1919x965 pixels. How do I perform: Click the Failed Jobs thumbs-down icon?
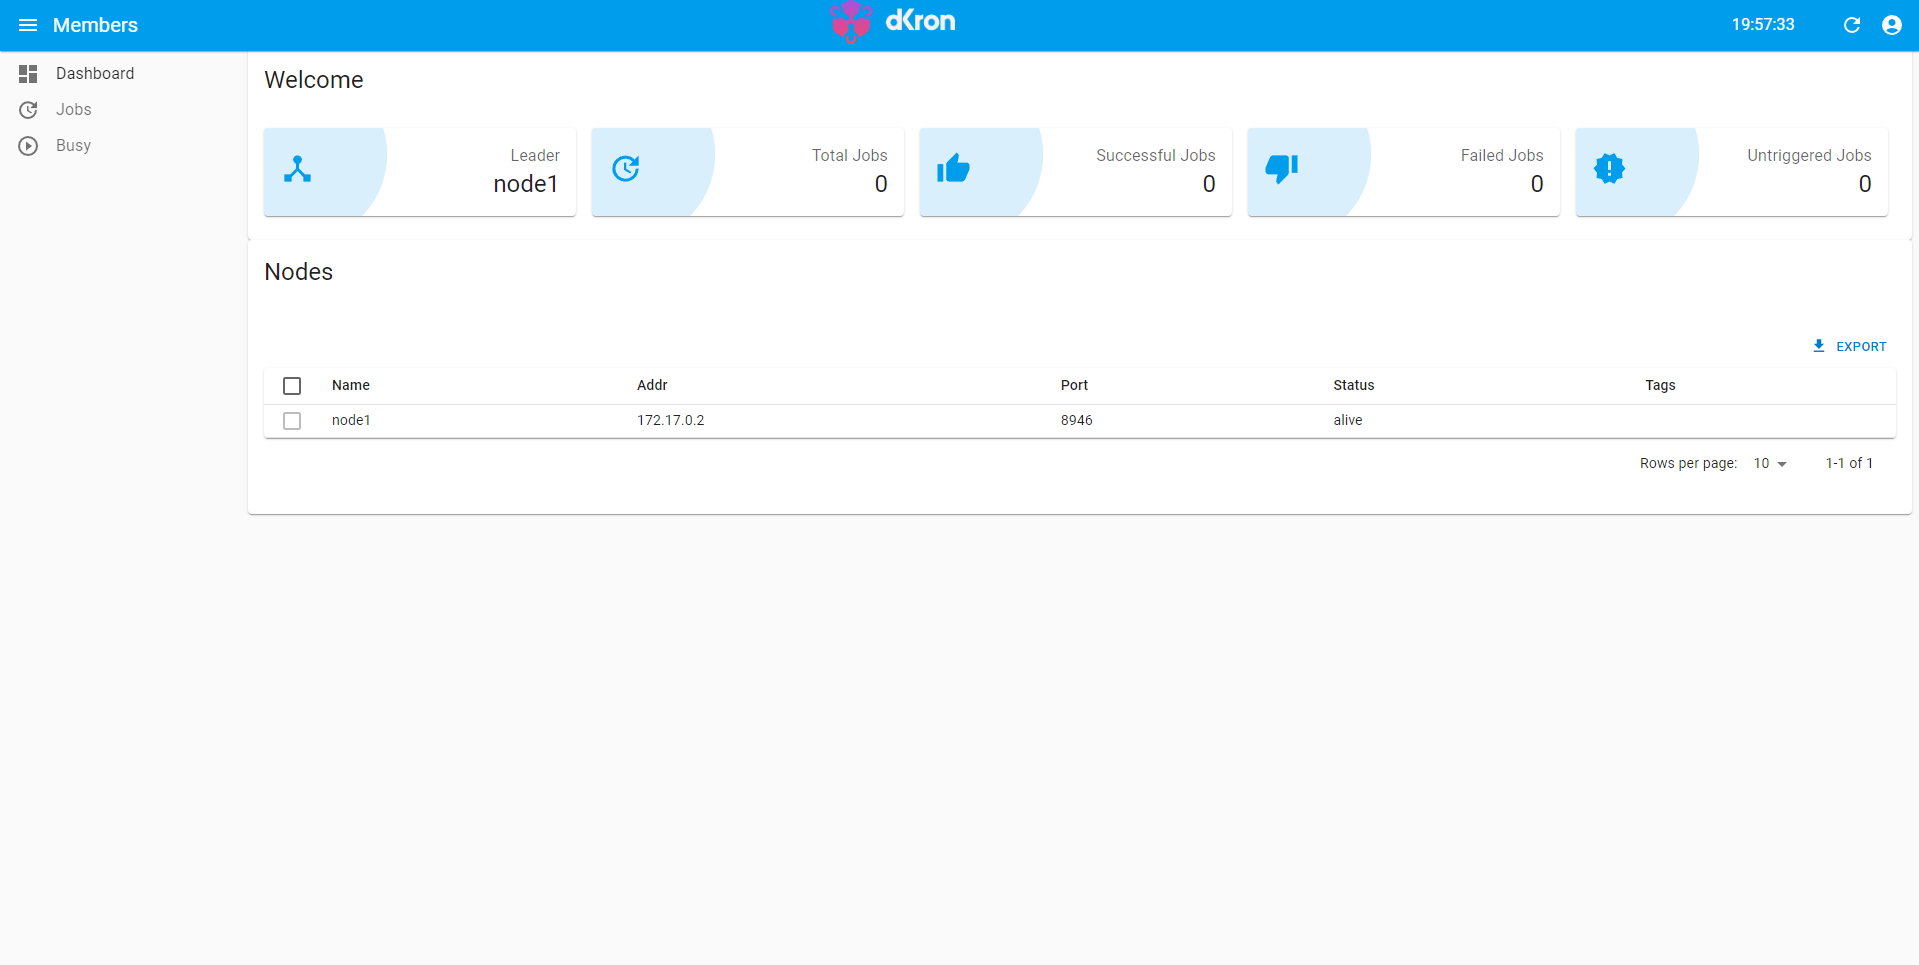1281,169
